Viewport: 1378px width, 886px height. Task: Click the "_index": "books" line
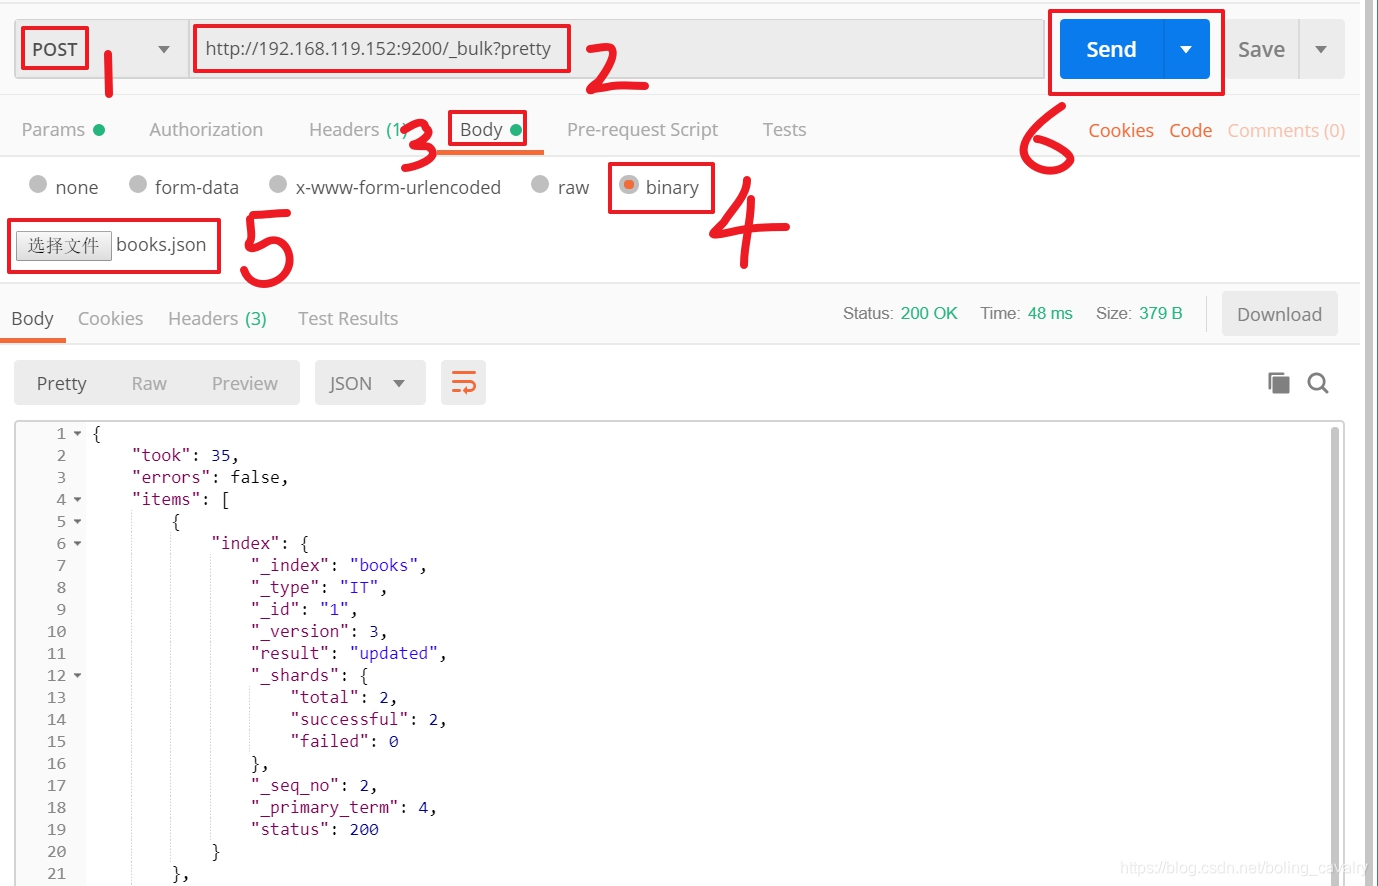tap(339, 566)
